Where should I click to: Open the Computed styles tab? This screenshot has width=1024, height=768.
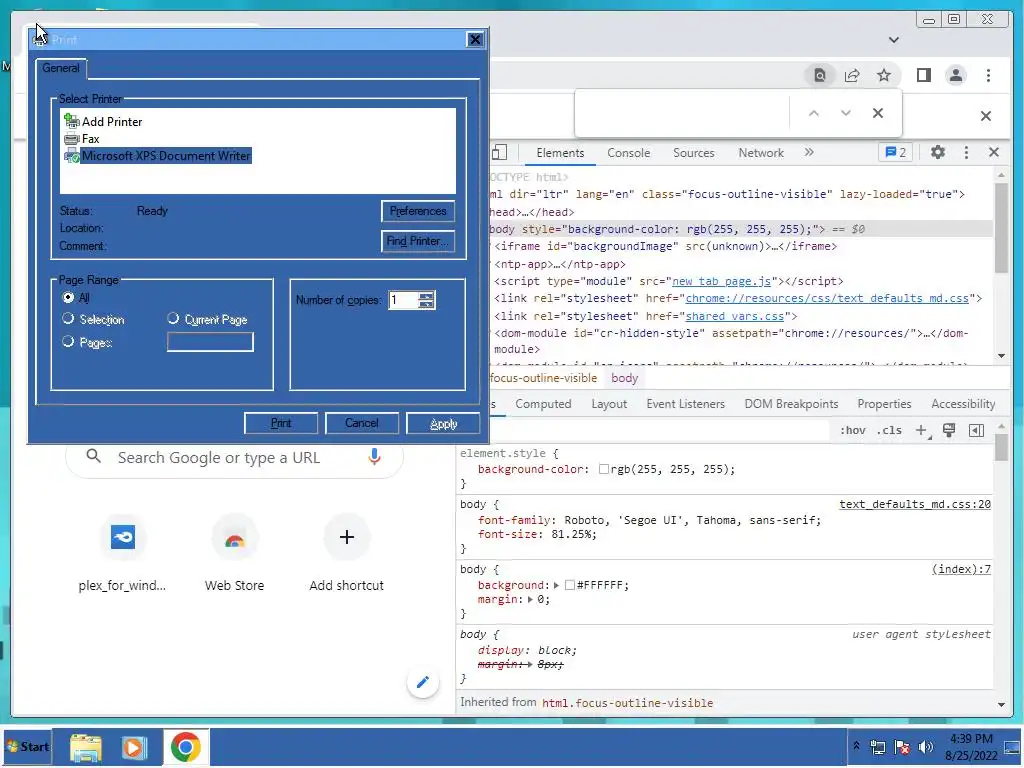pos(543,404)
